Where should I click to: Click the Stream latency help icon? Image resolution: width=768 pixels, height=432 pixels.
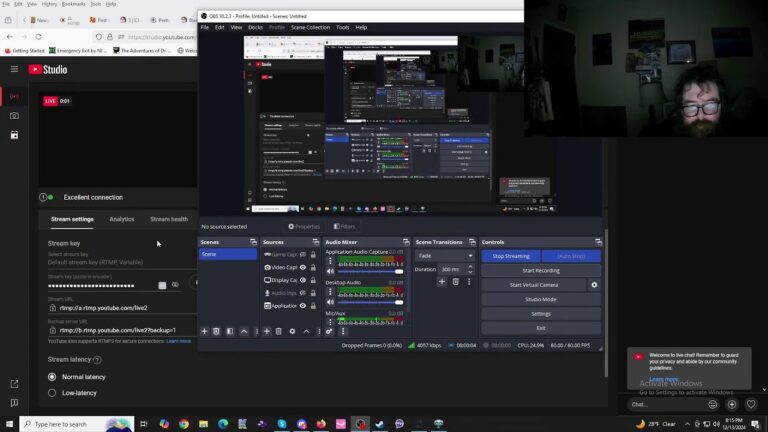tap(97, 360)
